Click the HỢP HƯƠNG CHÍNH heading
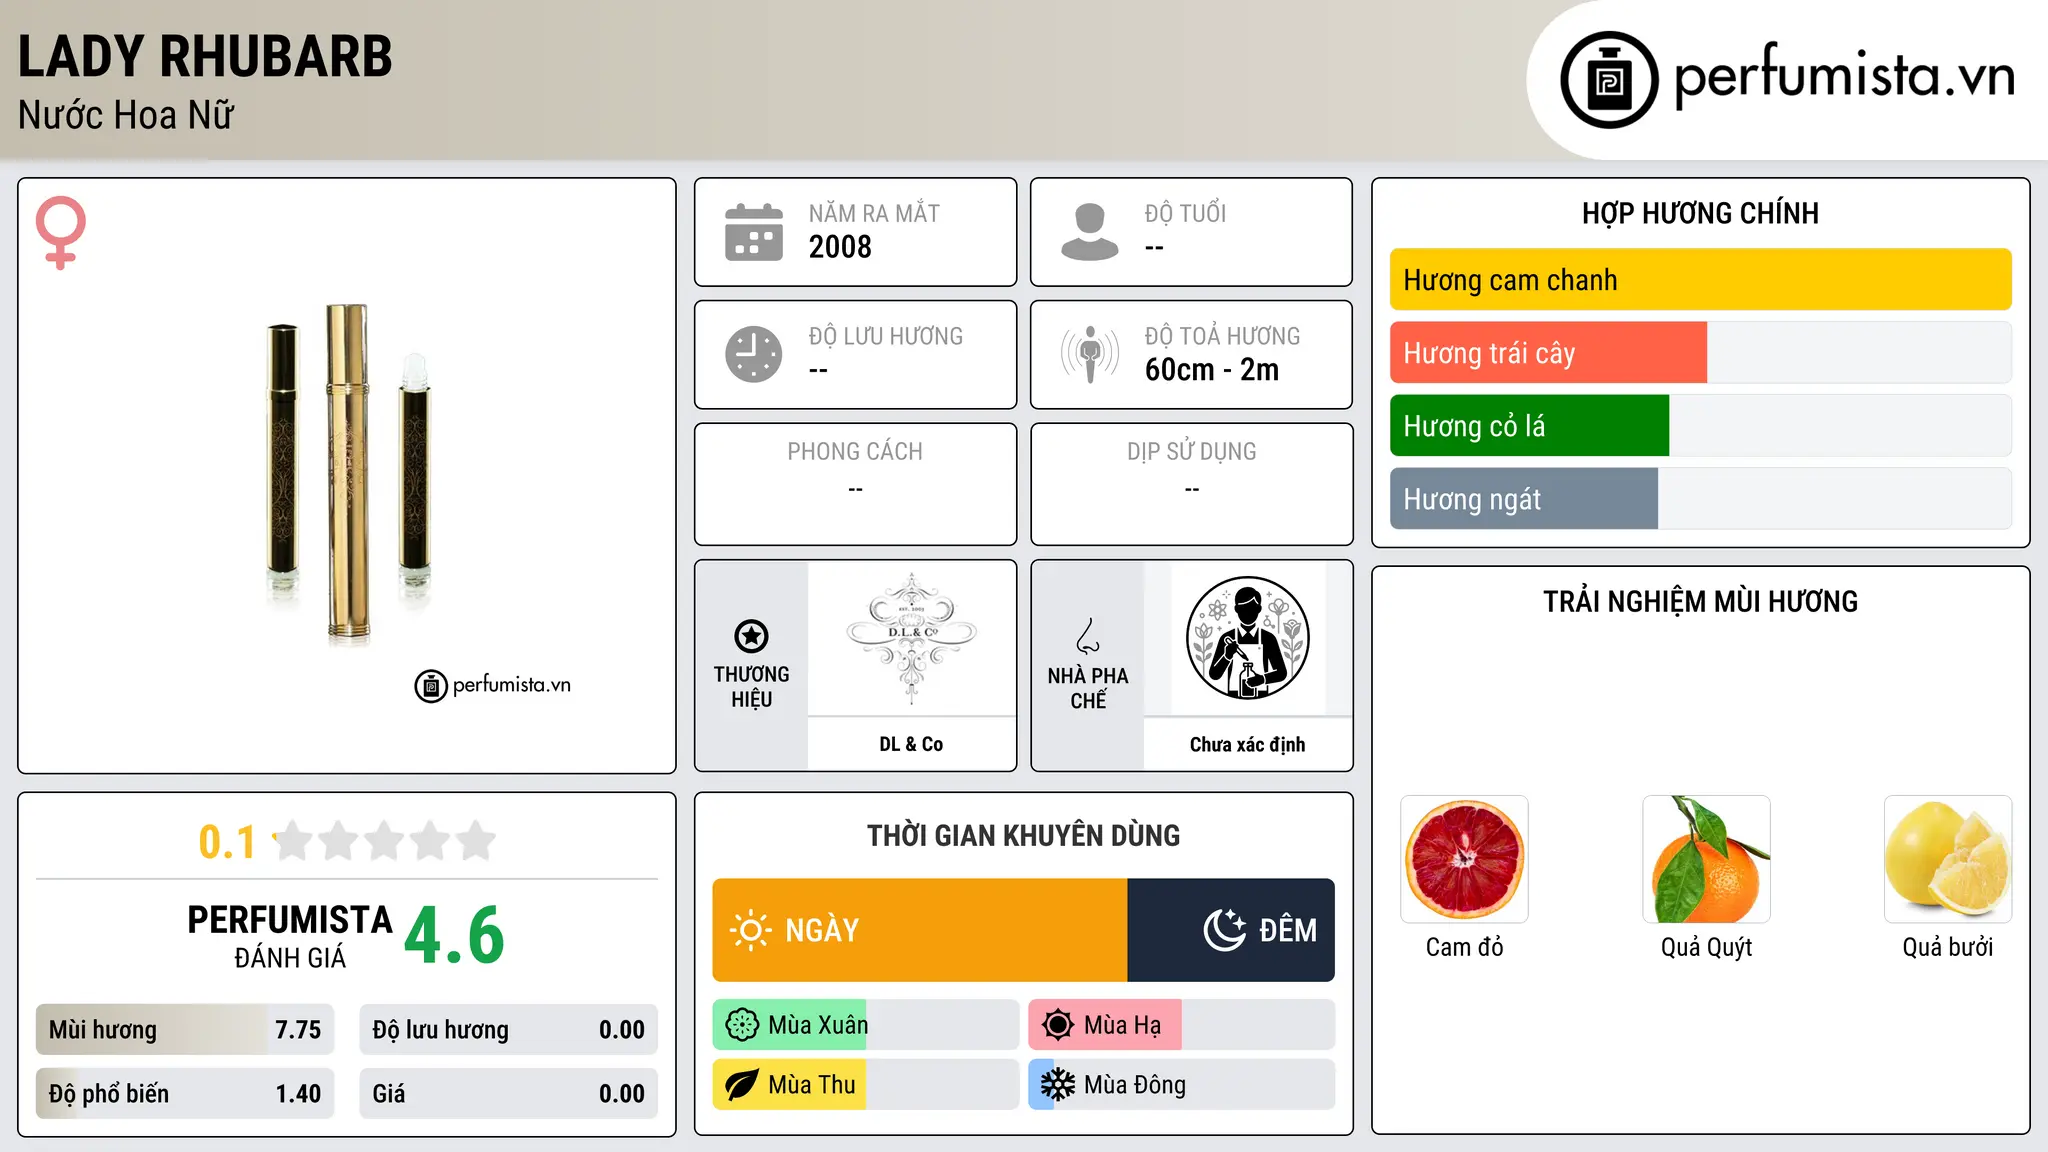The image size is (2048, 1152). [1701, 213]
